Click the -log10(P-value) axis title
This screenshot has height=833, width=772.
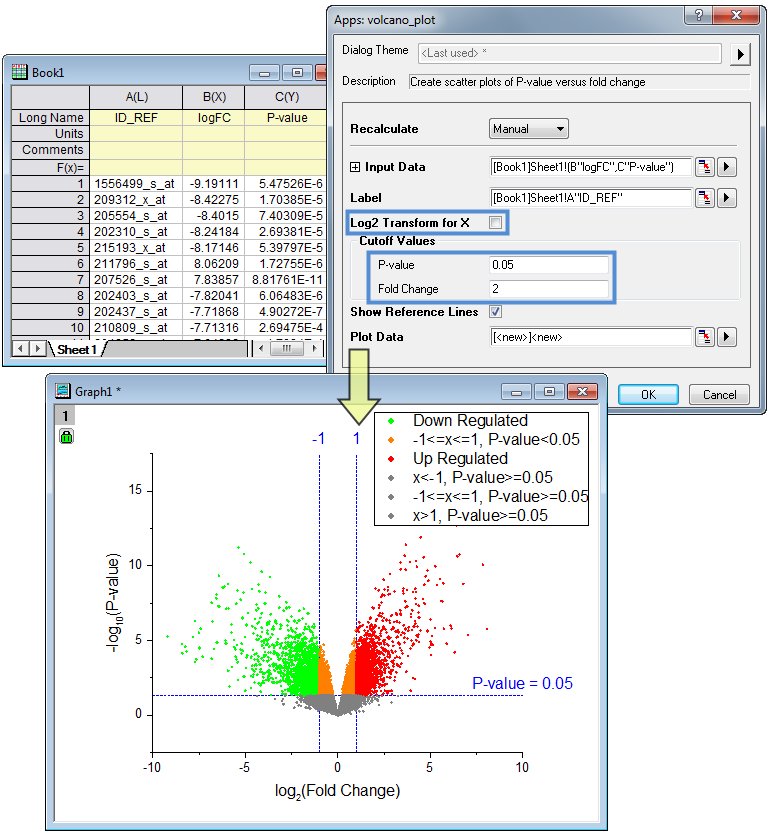(x=114, y=603)
